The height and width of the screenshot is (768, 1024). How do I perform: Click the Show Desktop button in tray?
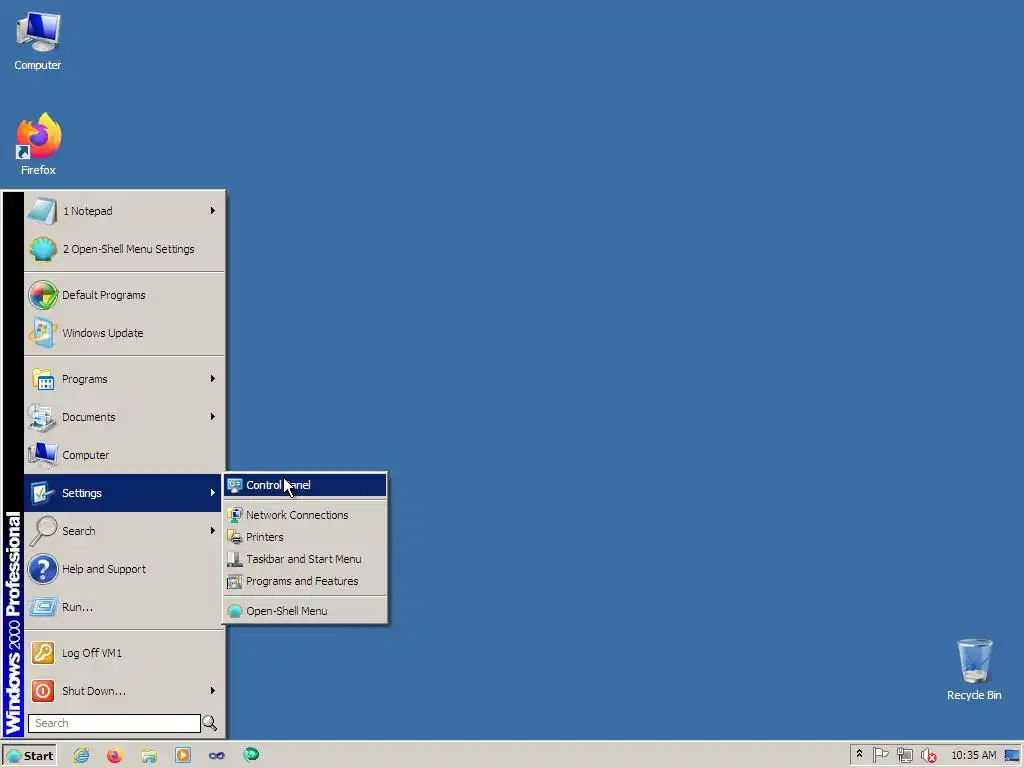[1012, 756]
